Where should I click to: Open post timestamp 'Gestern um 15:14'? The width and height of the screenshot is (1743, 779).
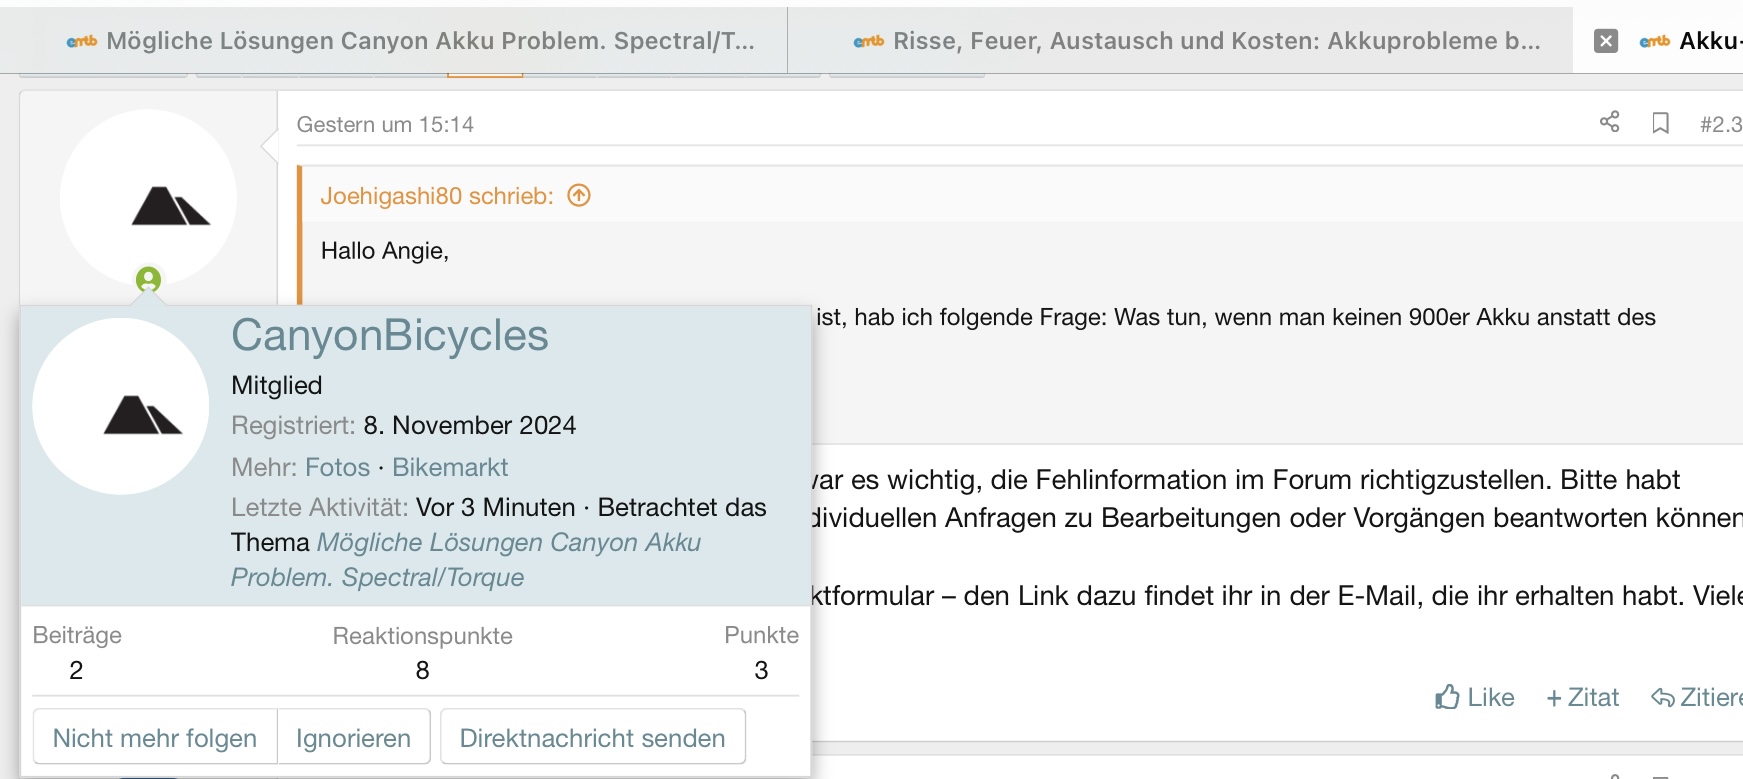[385, 124]
